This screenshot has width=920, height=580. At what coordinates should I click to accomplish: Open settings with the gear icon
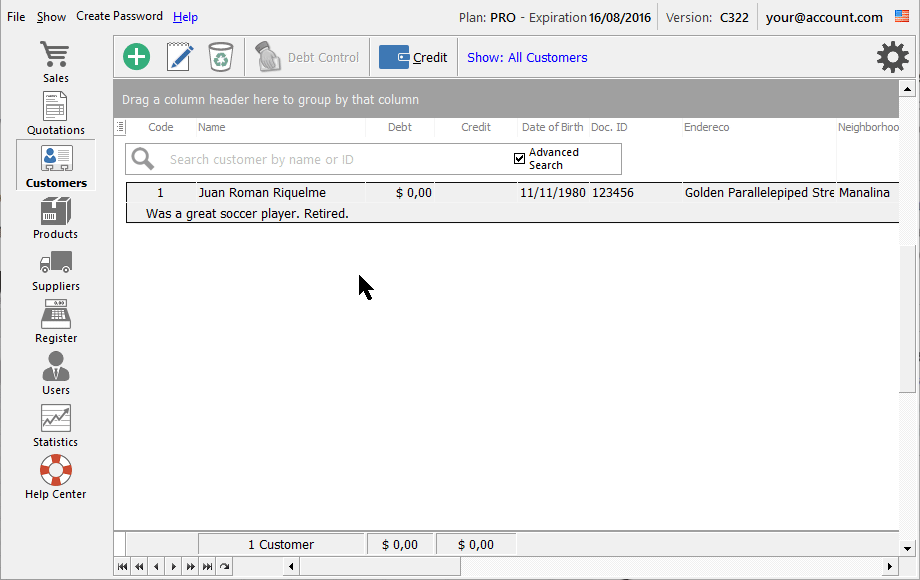click(x=892, y=57)
